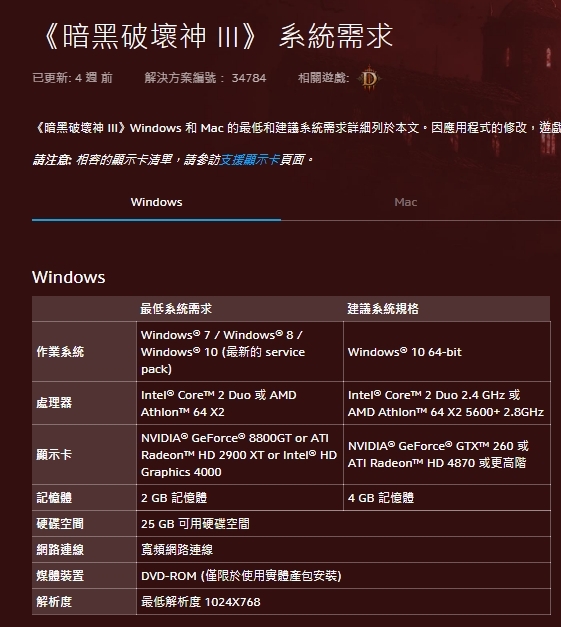Viewport: 561px width, 627px height.
Task: Click the GeForce 8800GT minimum graphics cell
Action: [240, 455]
